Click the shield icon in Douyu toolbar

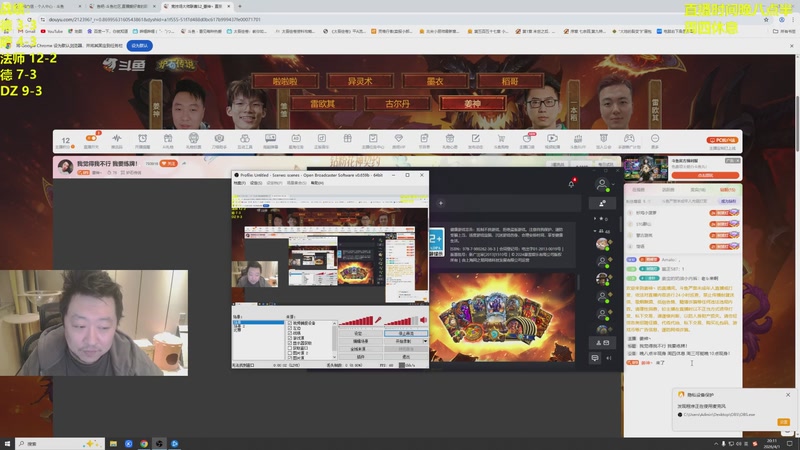[604, 138]
